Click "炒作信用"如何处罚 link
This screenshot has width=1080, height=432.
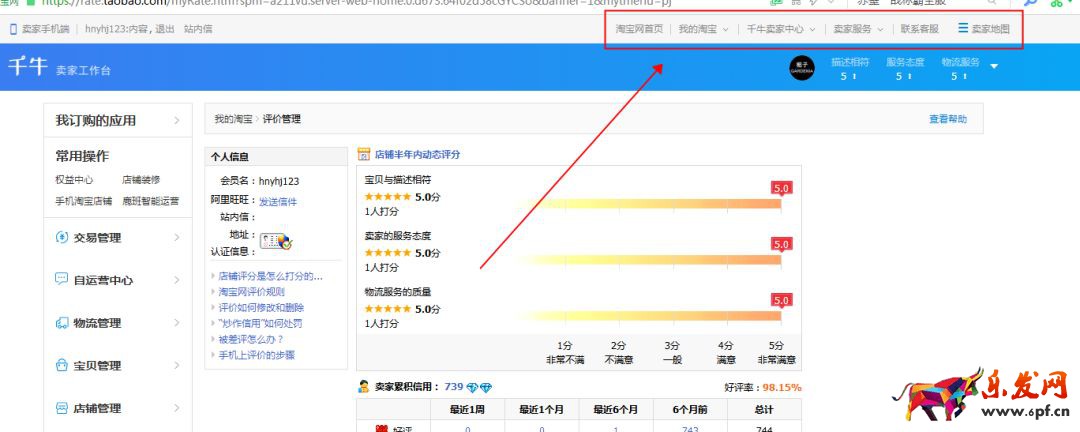tap(260, 323)
